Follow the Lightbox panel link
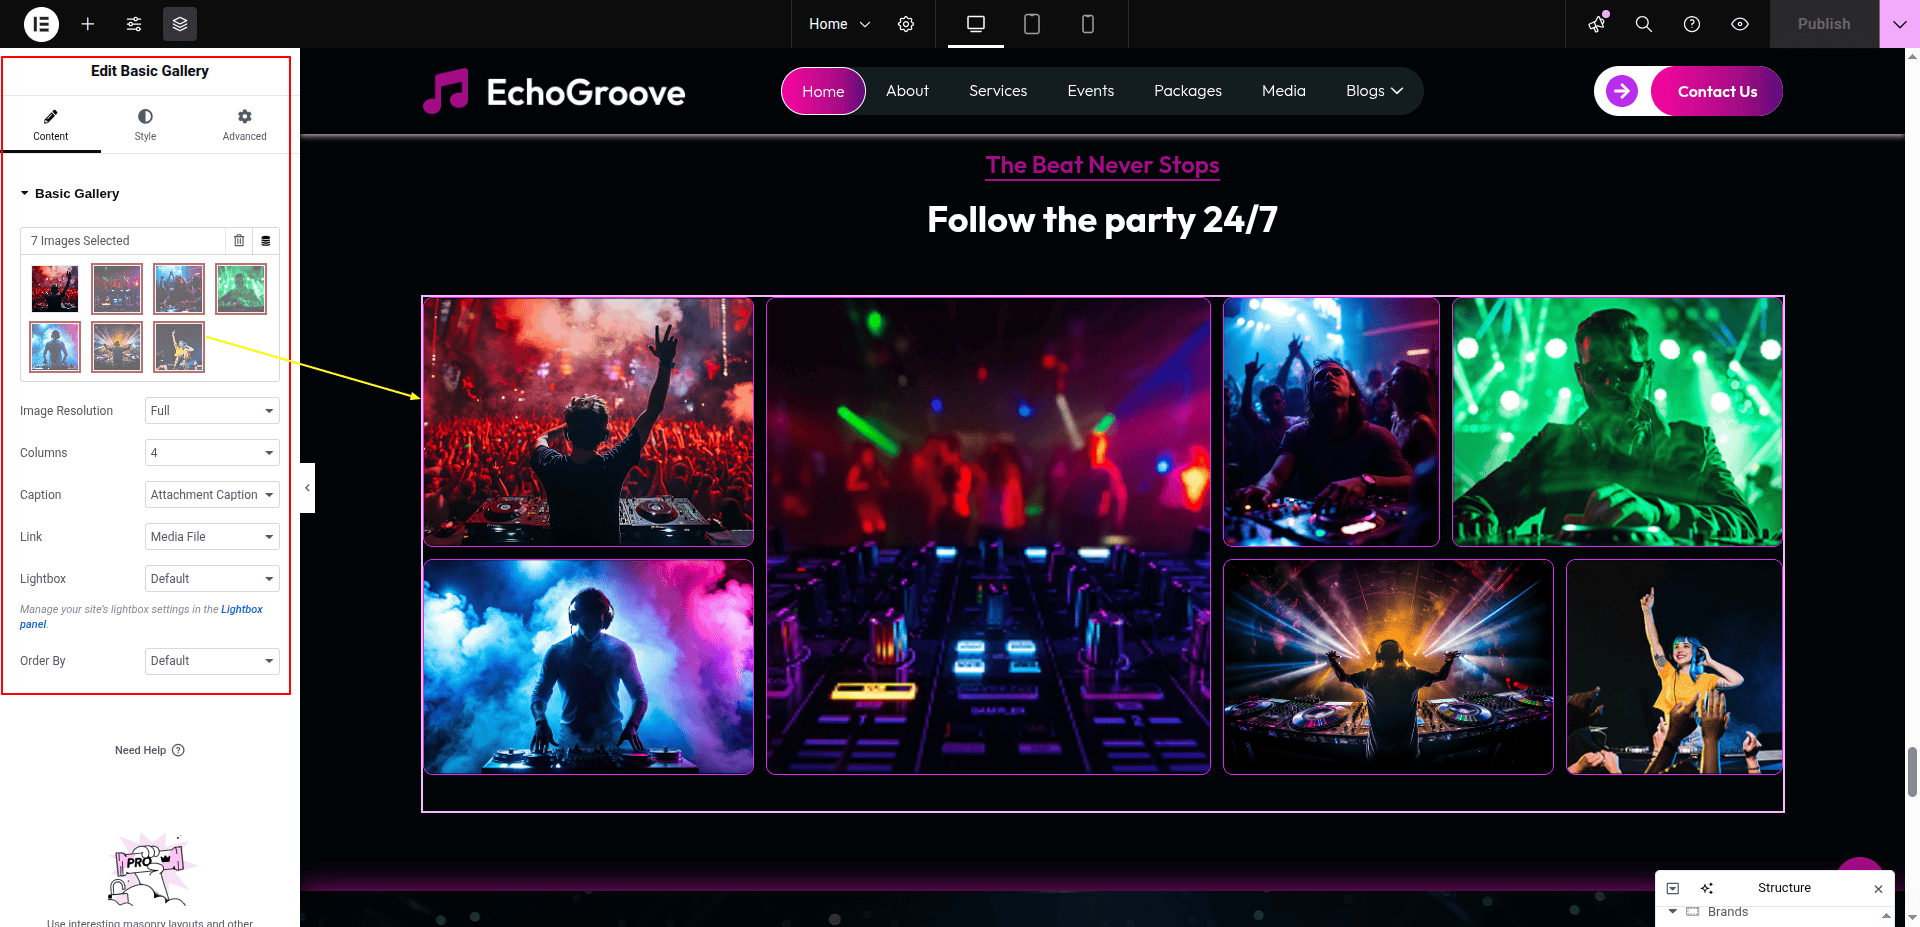Image resolution: width=1920 pixels, height=927 pixels. pyautogui.click(x=241, y=609)
